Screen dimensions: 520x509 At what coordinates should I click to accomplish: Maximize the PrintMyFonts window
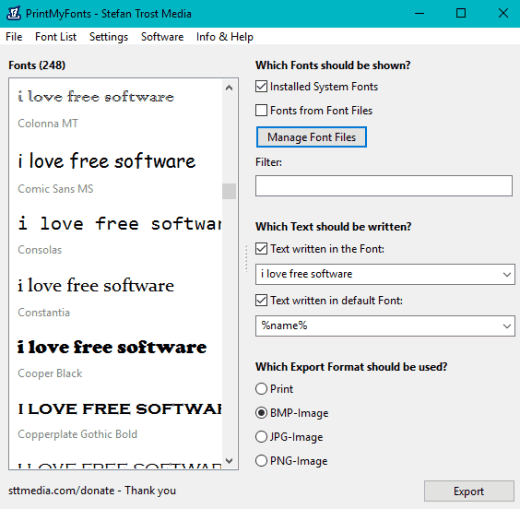tap(461, 13)
